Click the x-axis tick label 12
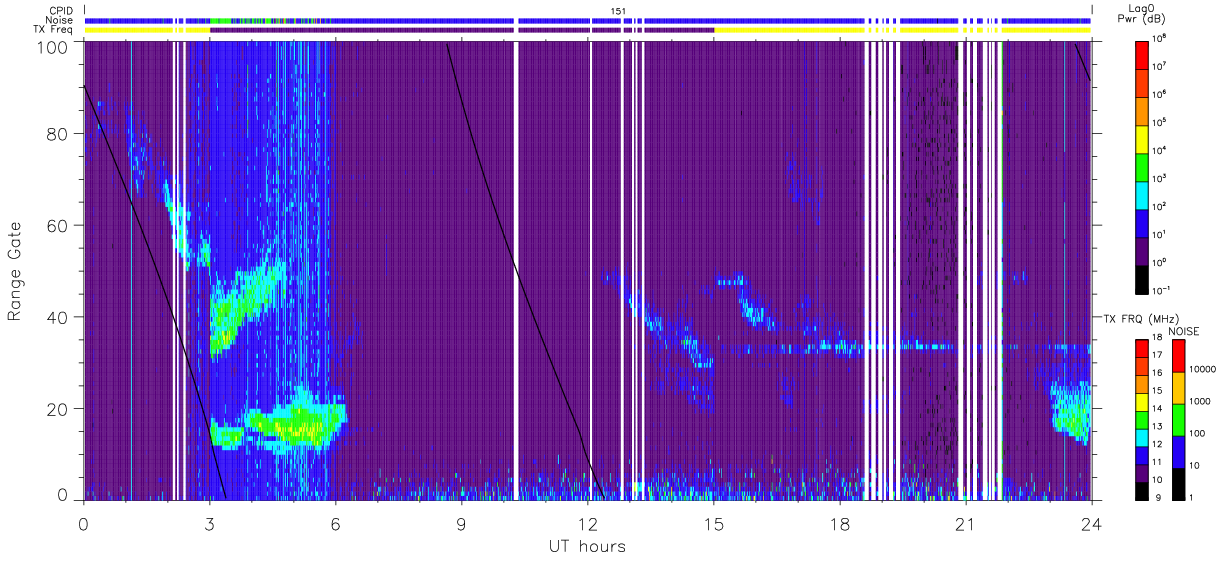This screenshot has width=1228, height=567. pyautogui.click(x=587, y=524)
